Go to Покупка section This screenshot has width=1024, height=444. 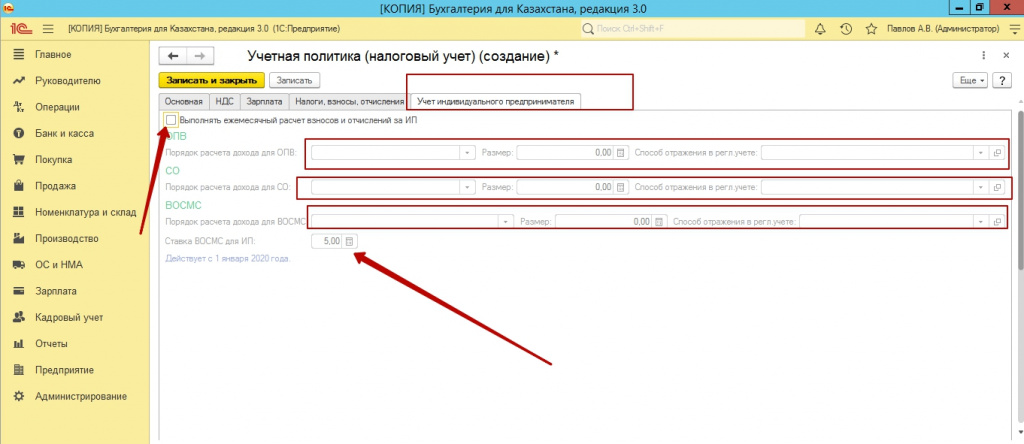pos(54,159)
